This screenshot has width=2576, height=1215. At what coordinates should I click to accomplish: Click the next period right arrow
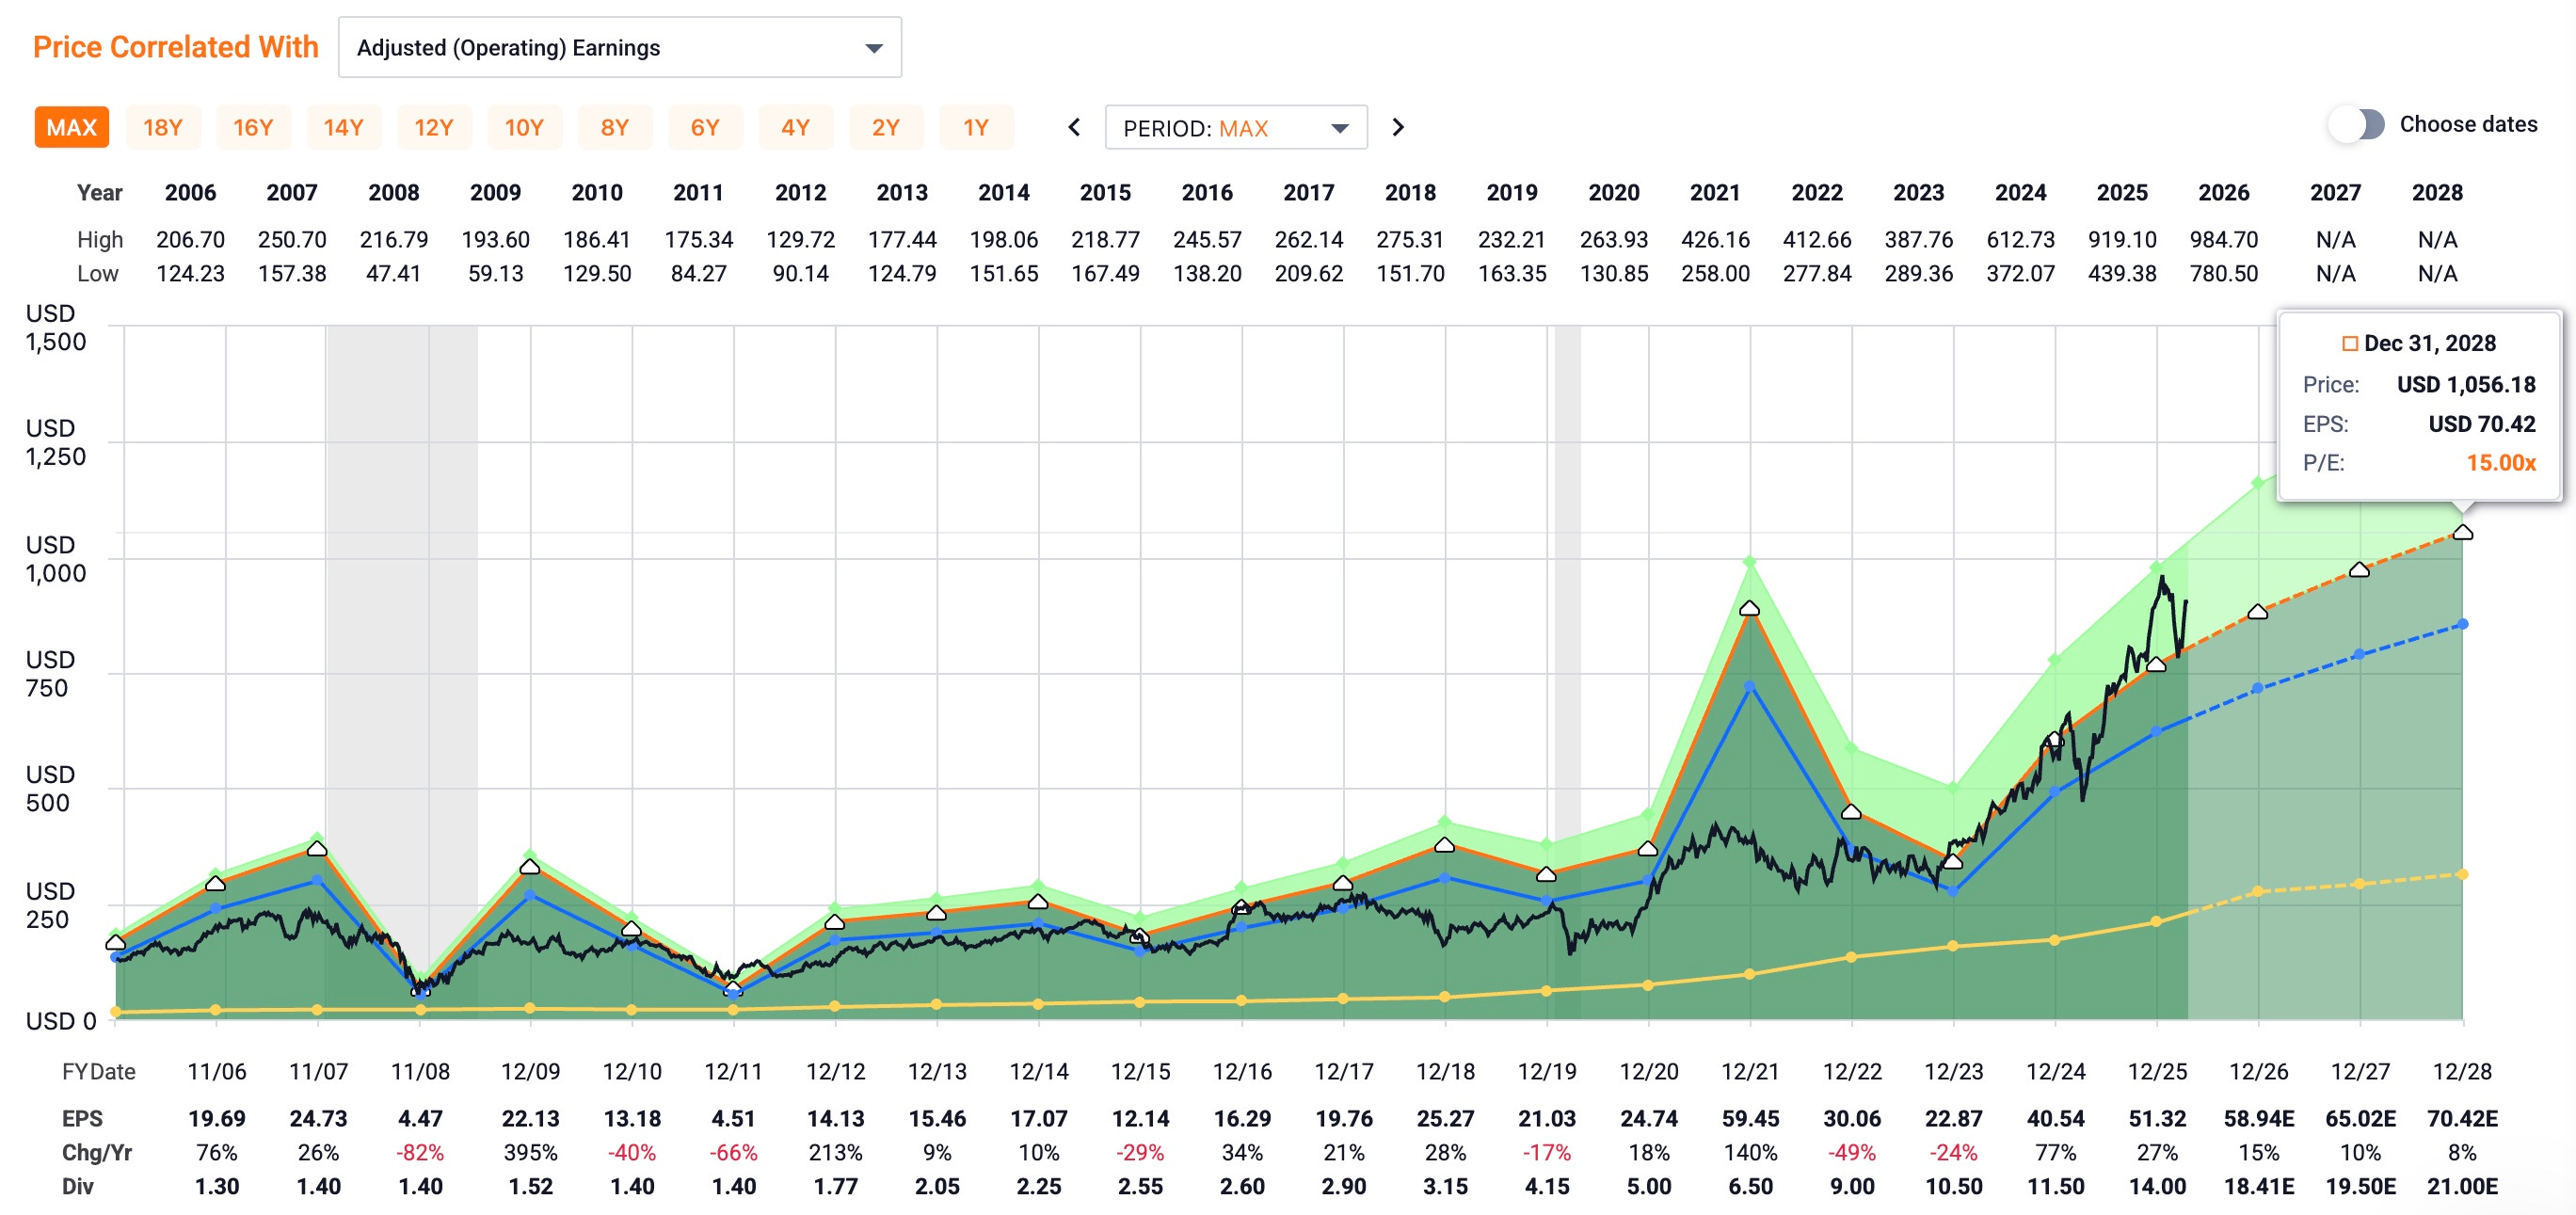tap(1398, 127)
